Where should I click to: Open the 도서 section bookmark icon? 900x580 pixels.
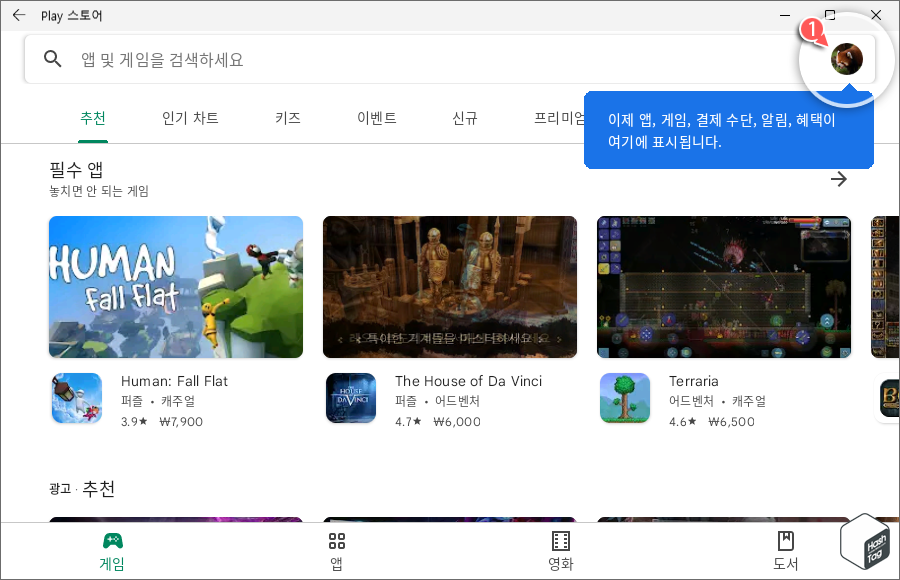[x=785, y=541]
